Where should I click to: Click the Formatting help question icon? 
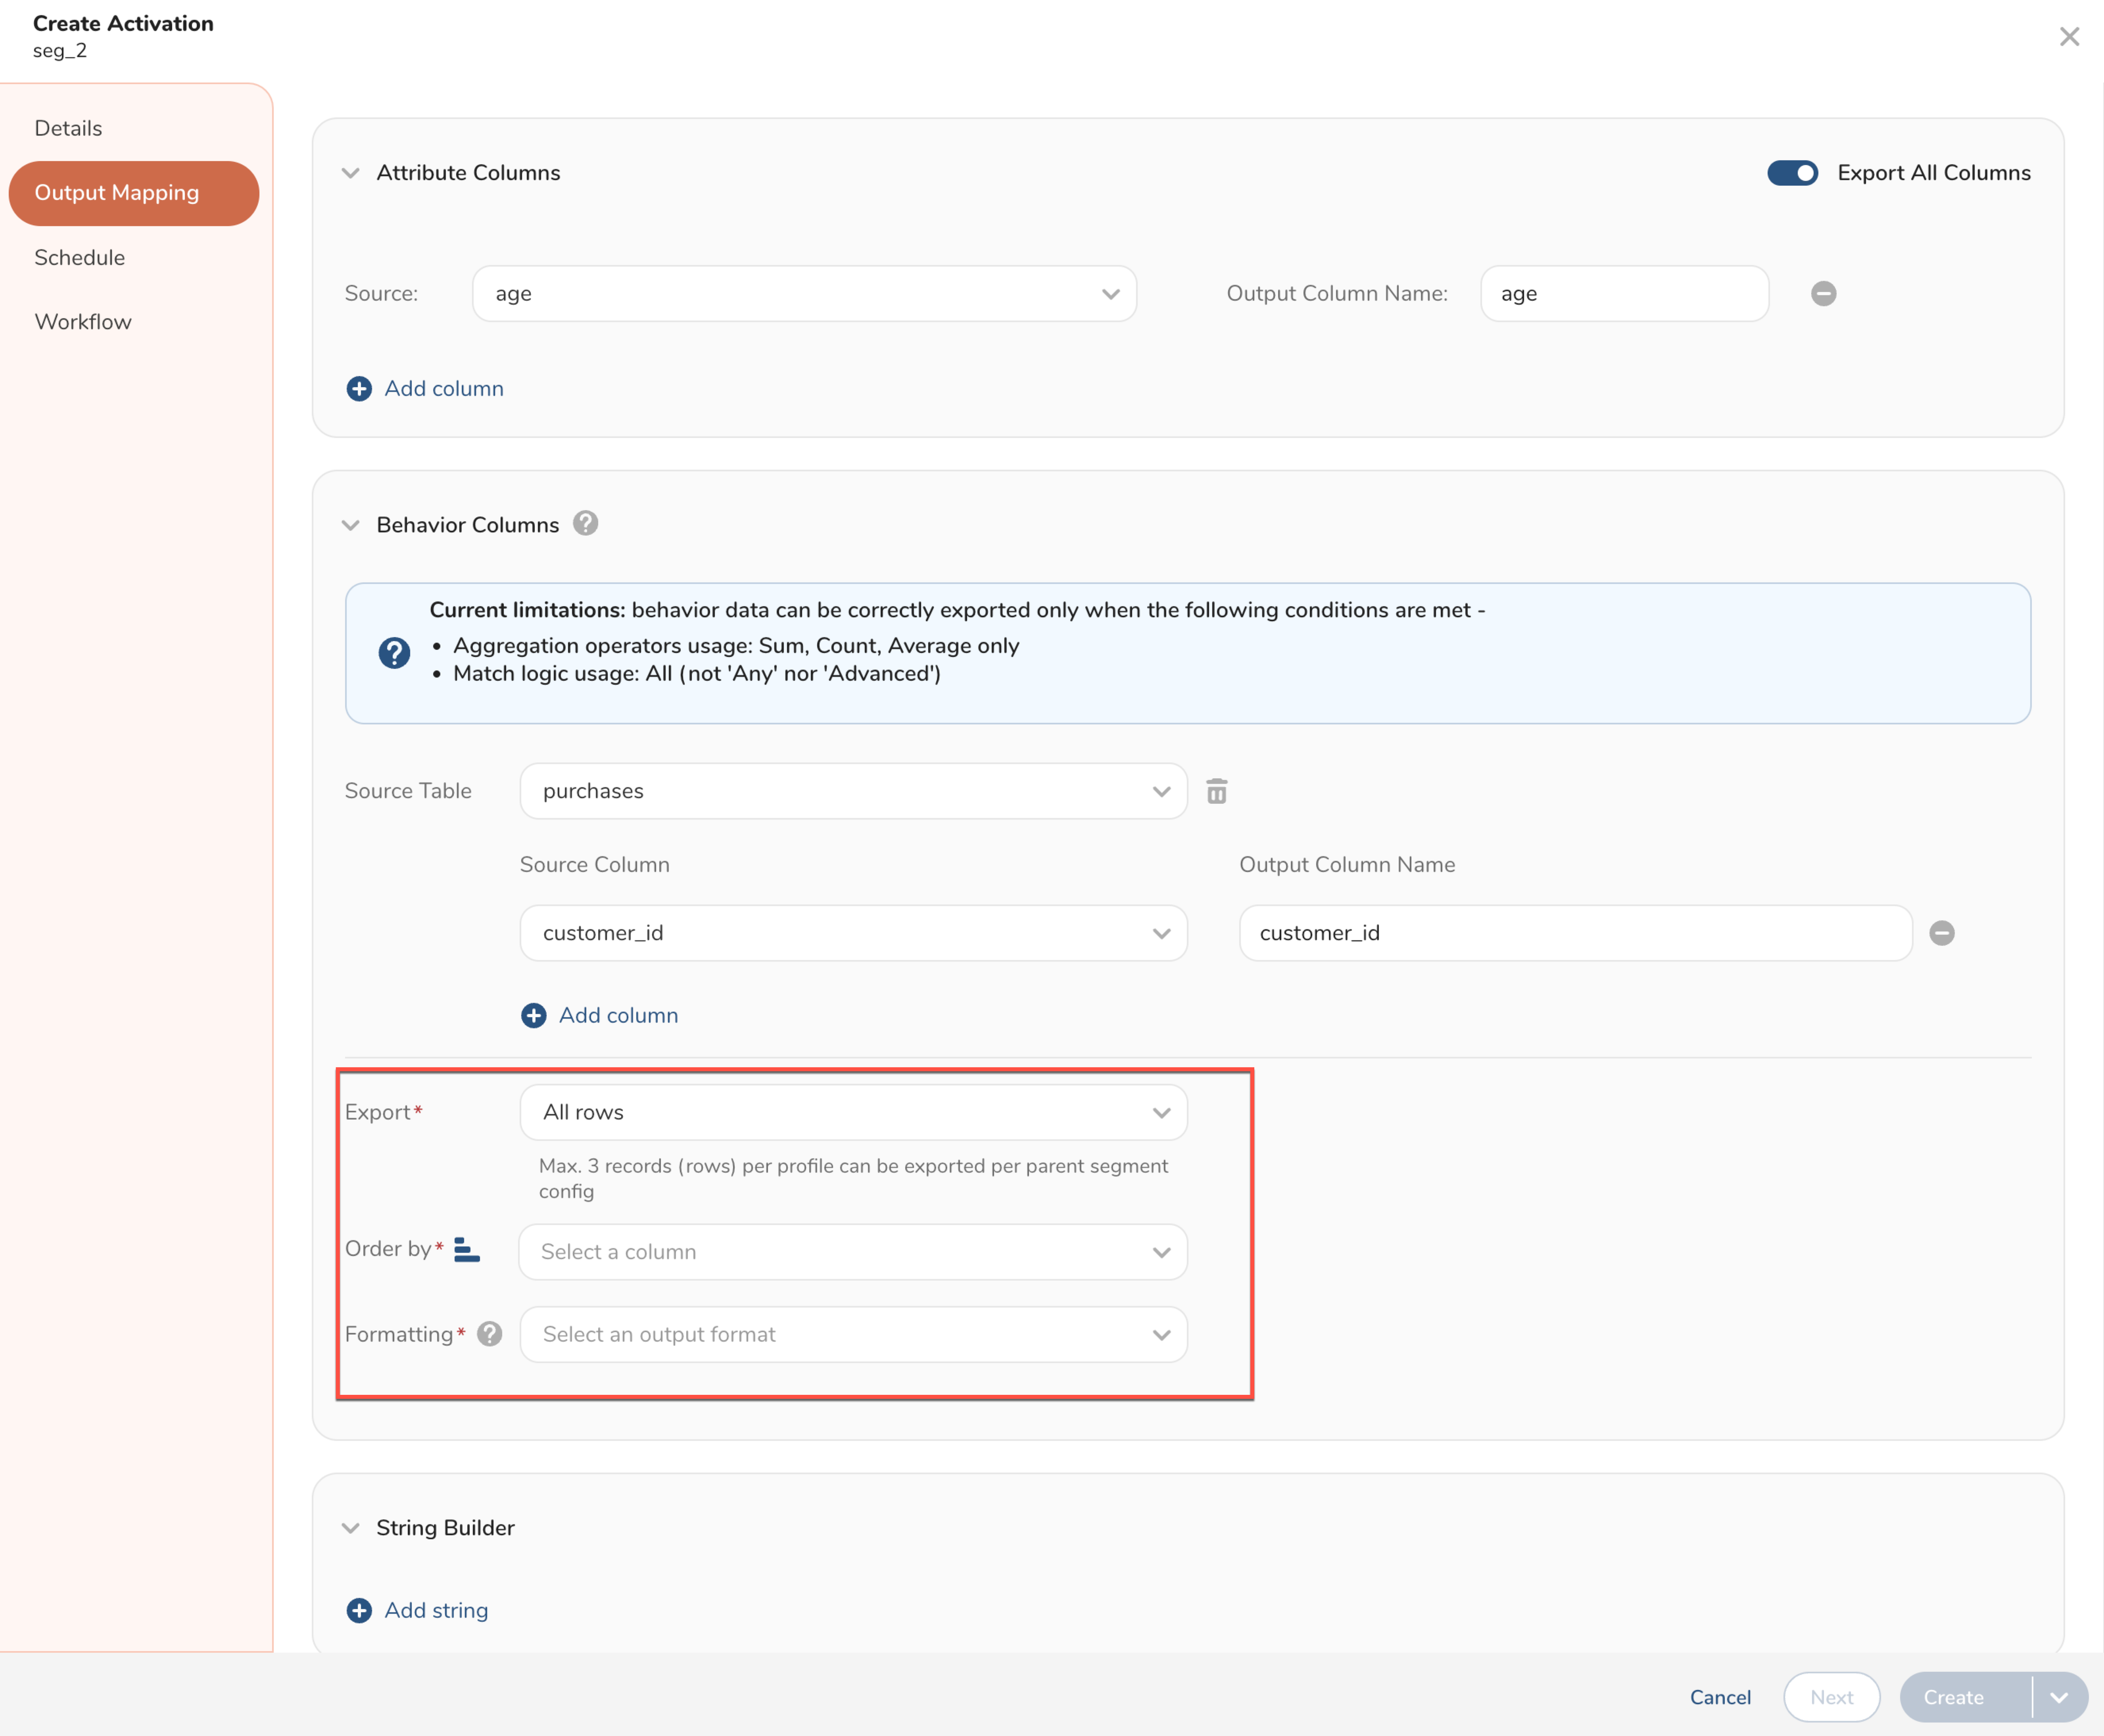coord(489,1334)
